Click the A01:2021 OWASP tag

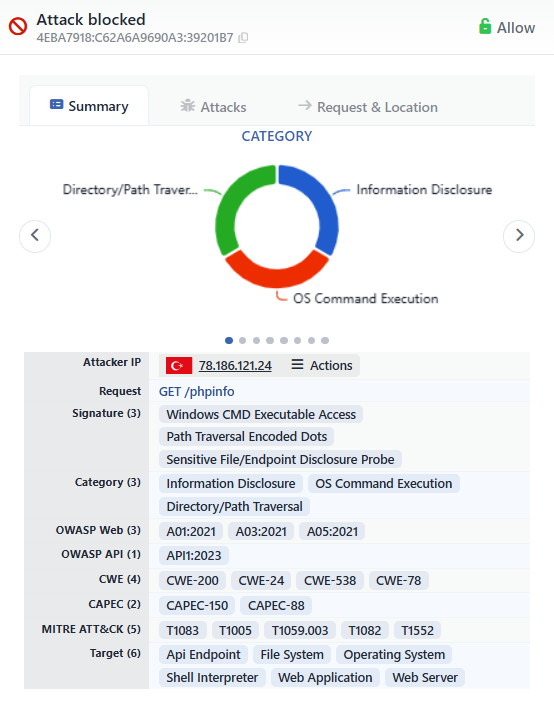(x=191, y=532)
